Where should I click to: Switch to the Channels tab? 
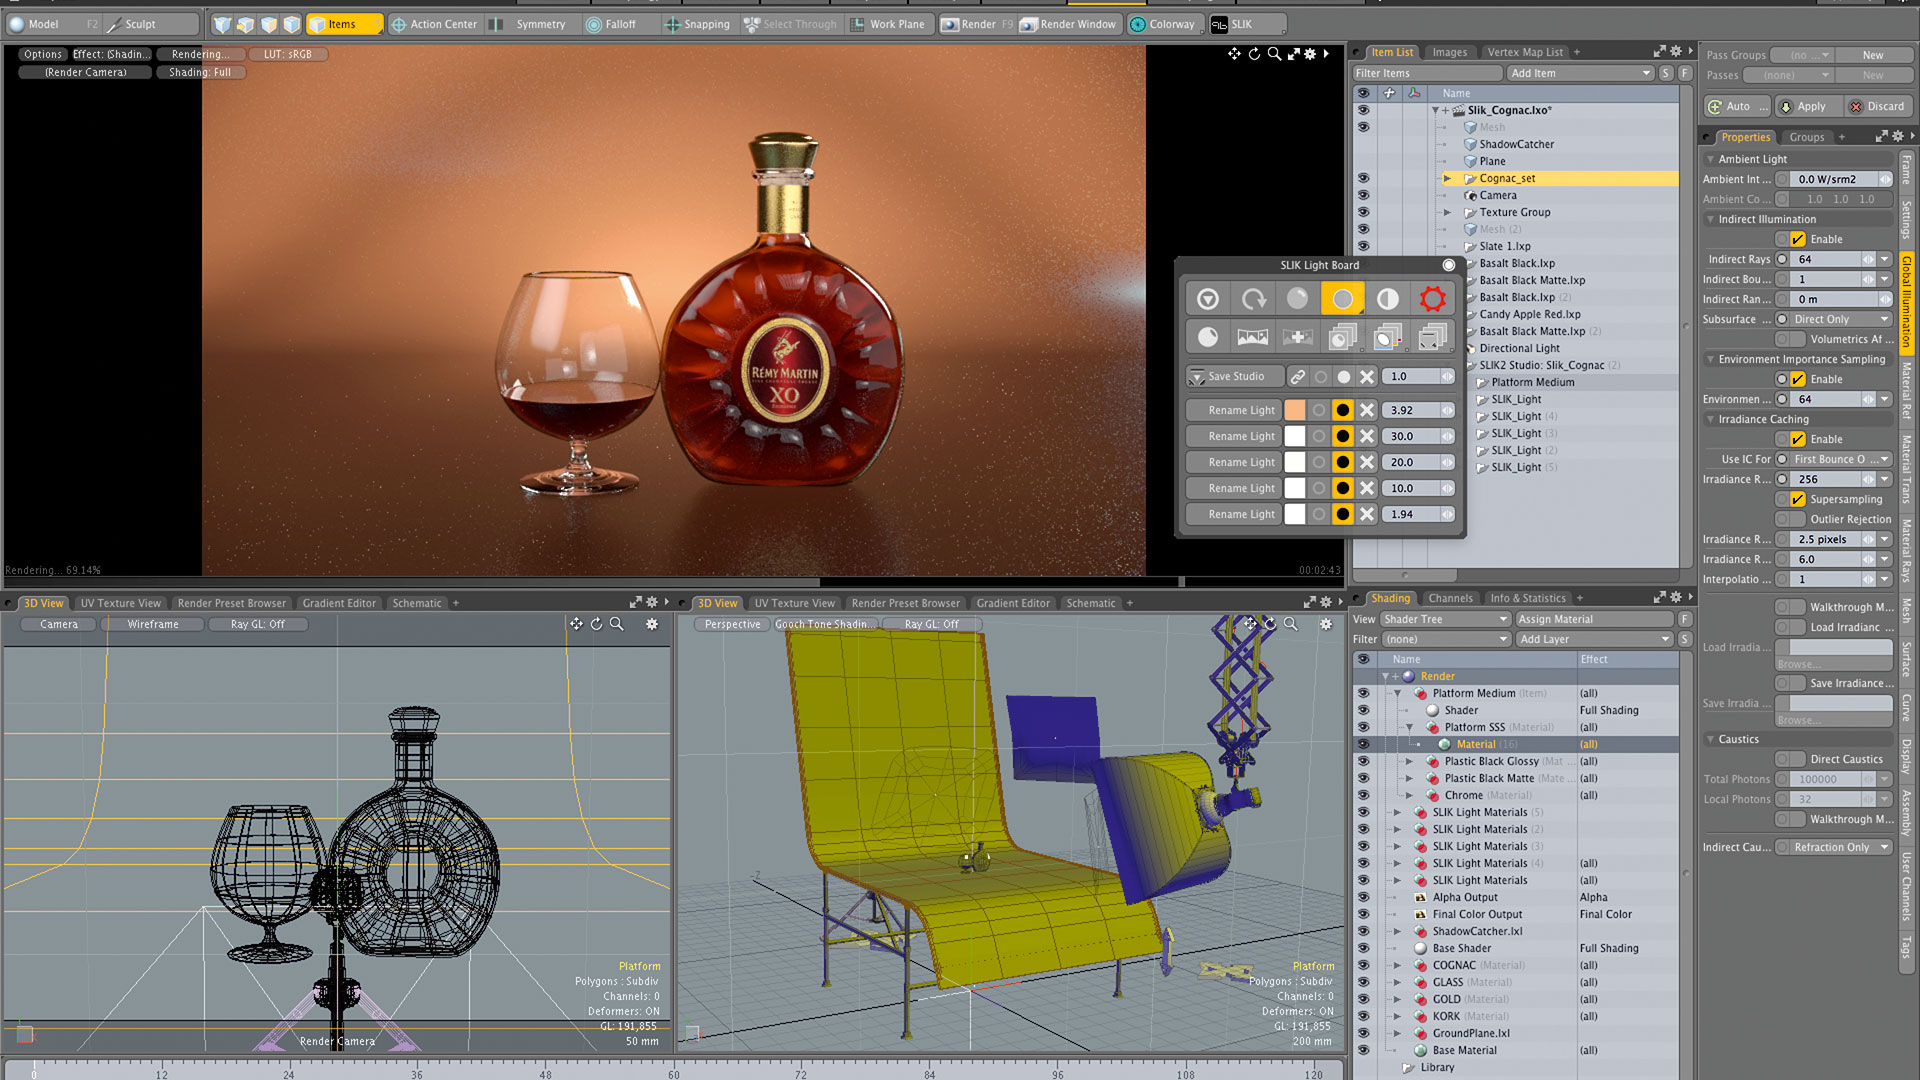(x=1450, y=598)
